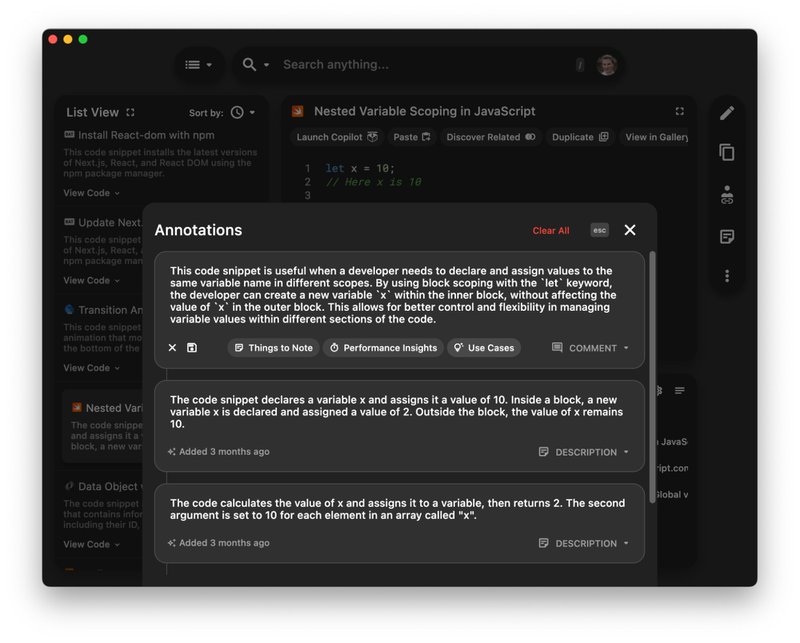Click the Annotations dialog scrollbar

pos(652,377)
